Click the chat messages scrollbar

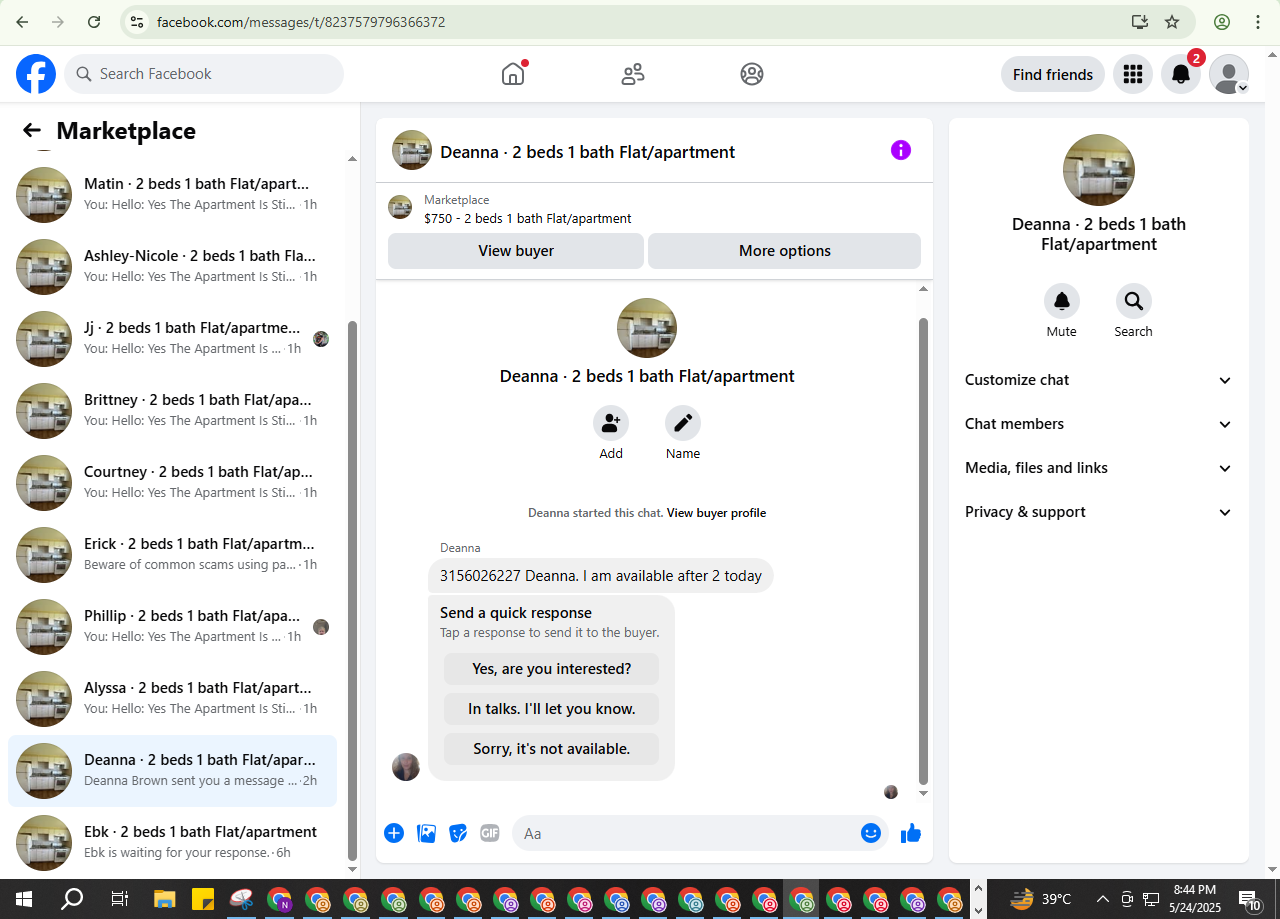[923, 551]
